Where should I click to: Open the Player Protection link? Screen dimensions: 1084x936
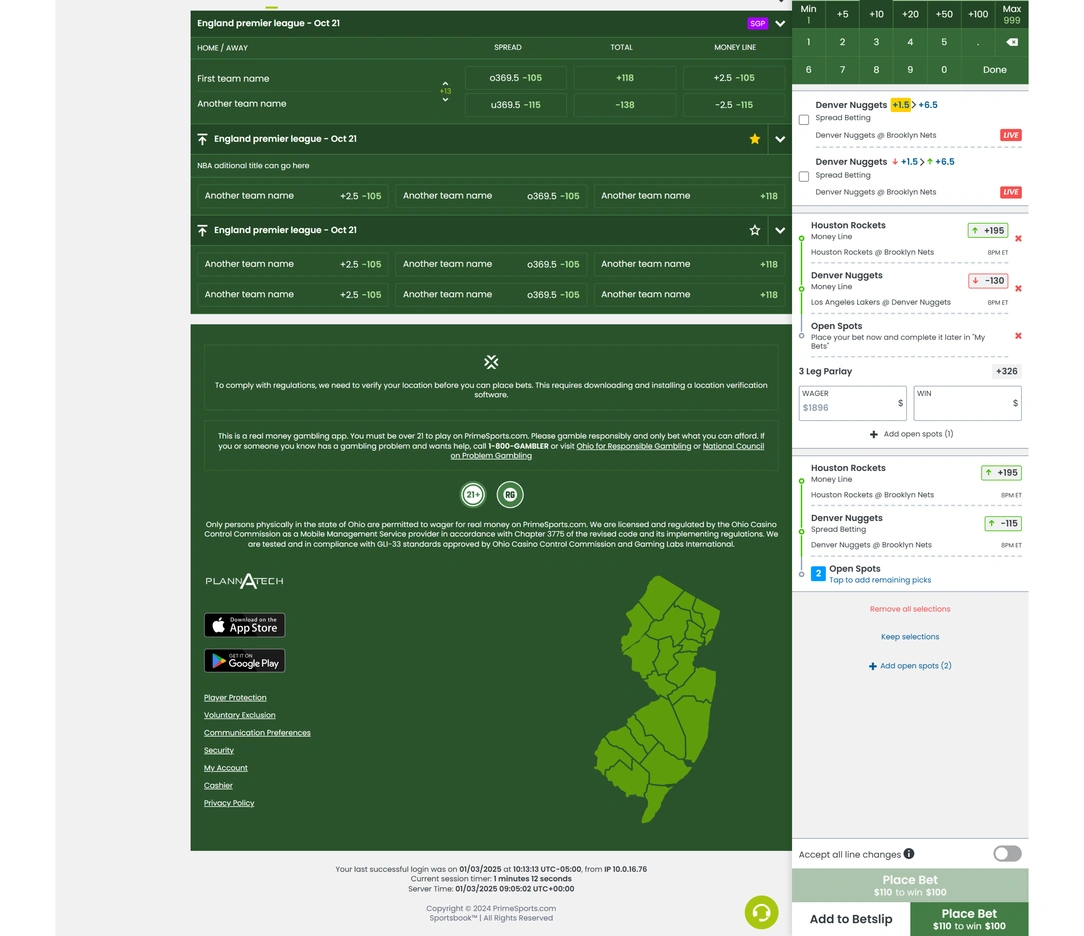click(x=235, y=698)
